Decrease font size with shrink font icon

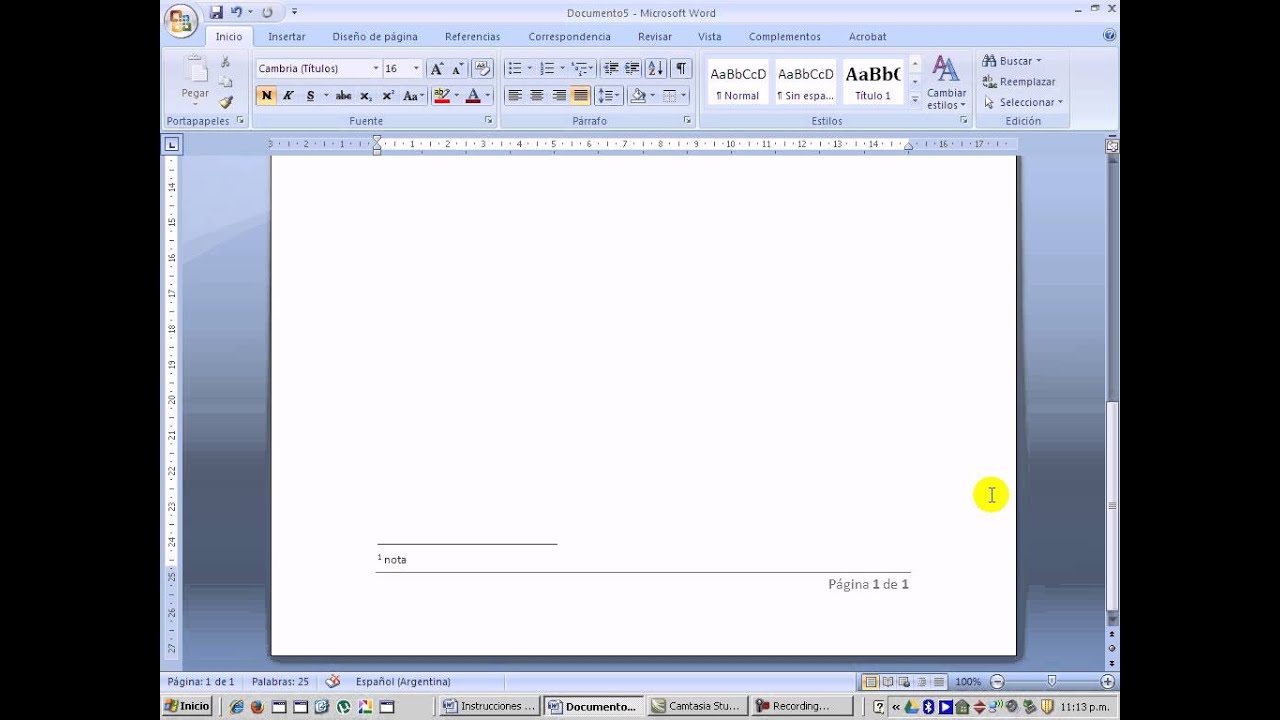pyautogui.click(x=457, y=69)
